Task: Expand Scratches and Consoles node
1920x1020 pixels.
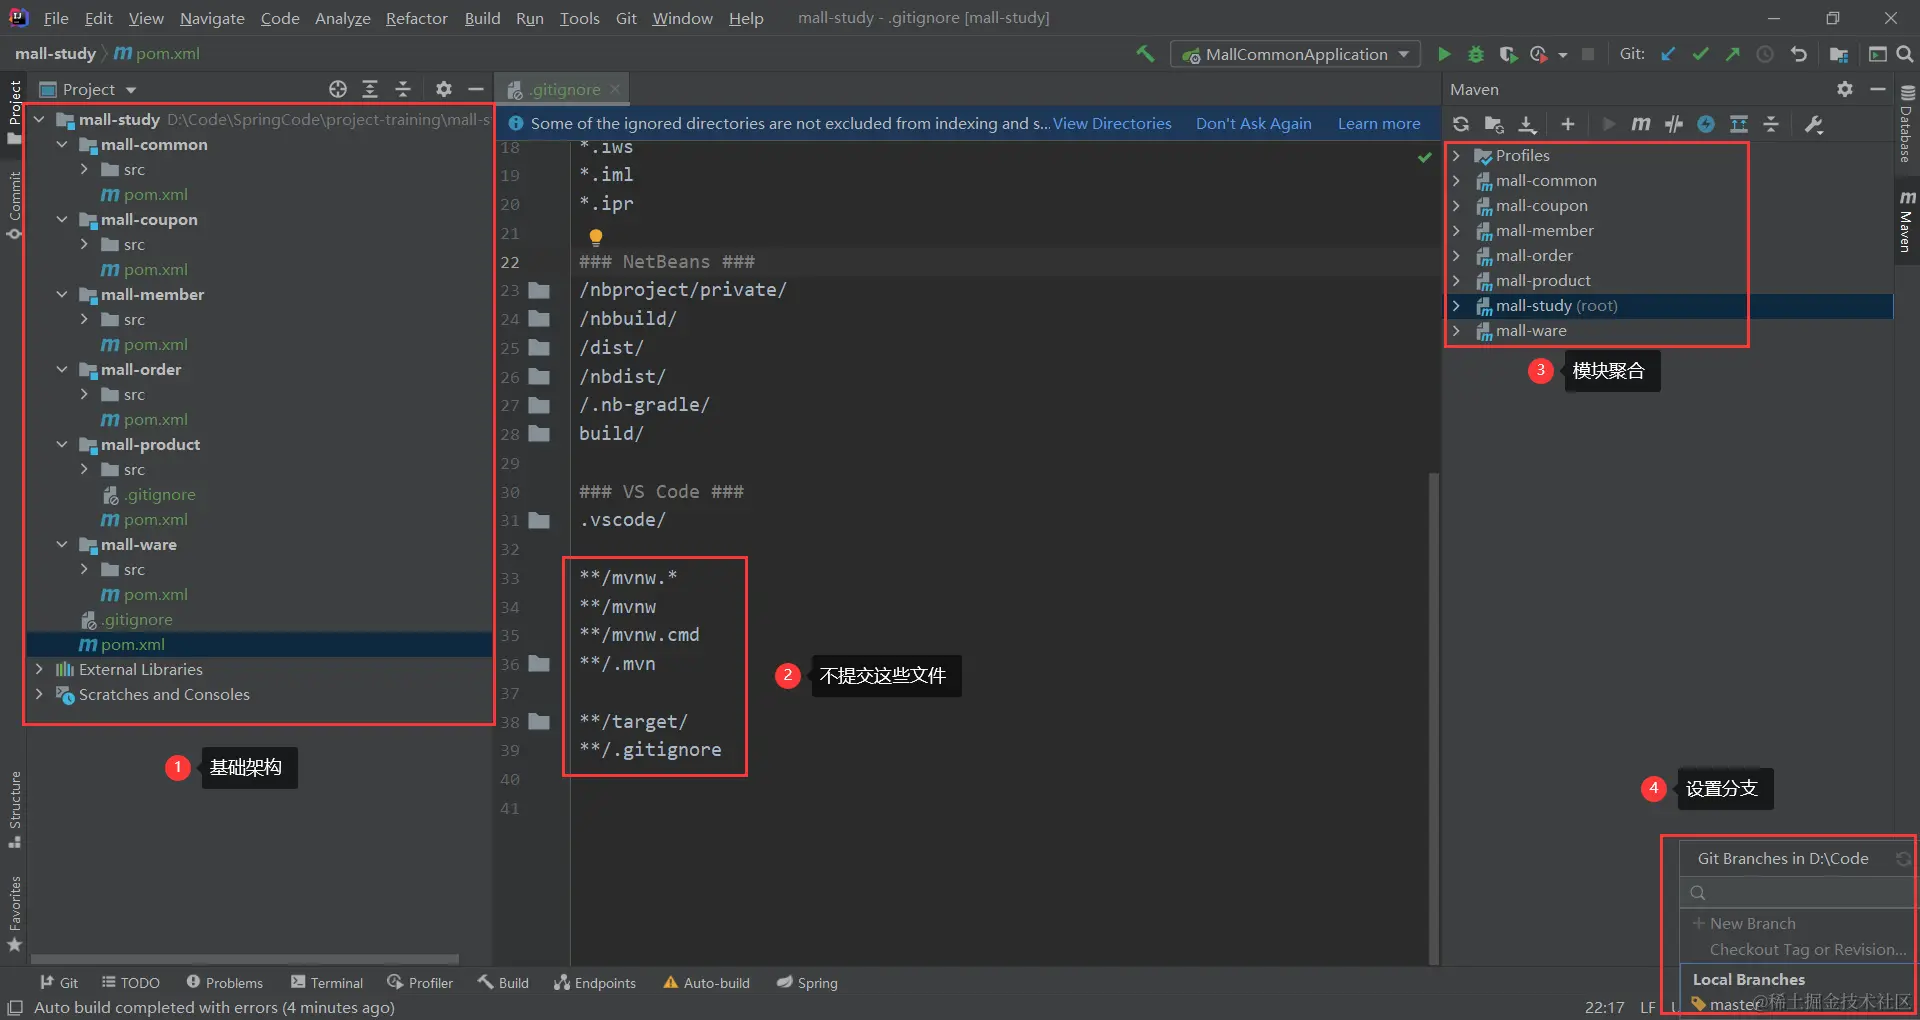Action: [x=40, y=694]
